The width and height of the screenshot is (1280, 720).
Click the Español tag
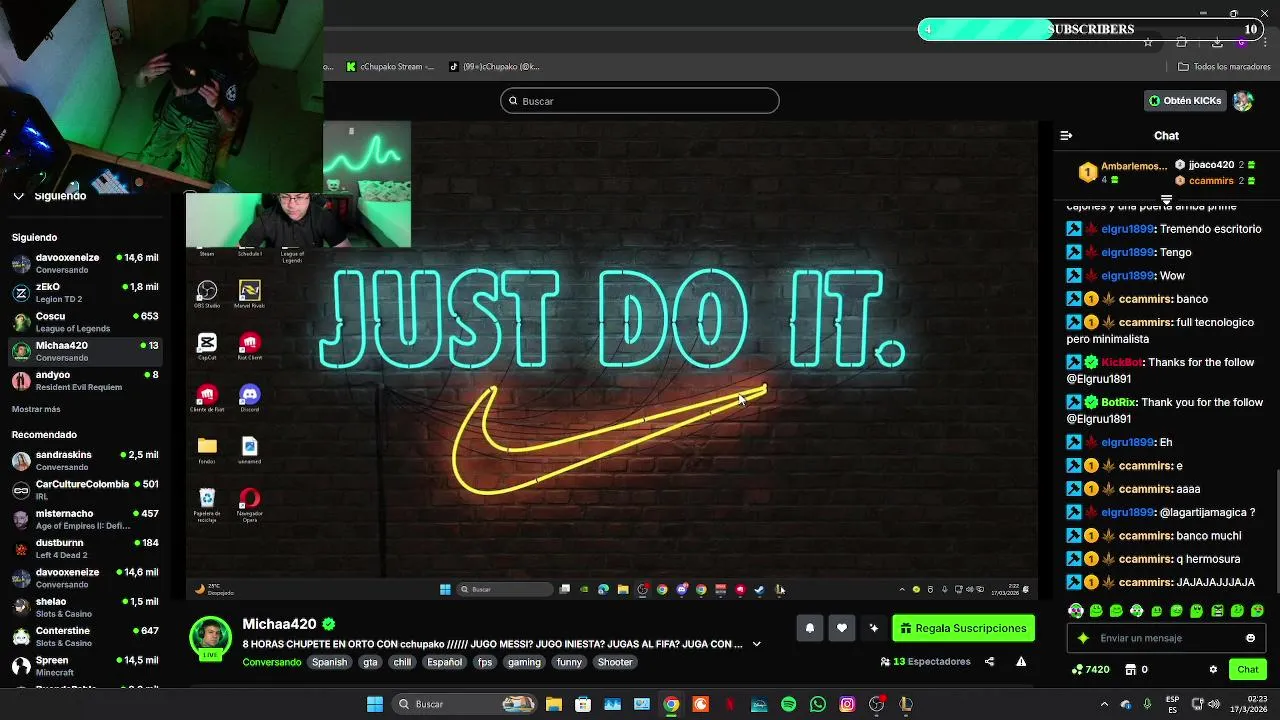(x=445, y=662)
